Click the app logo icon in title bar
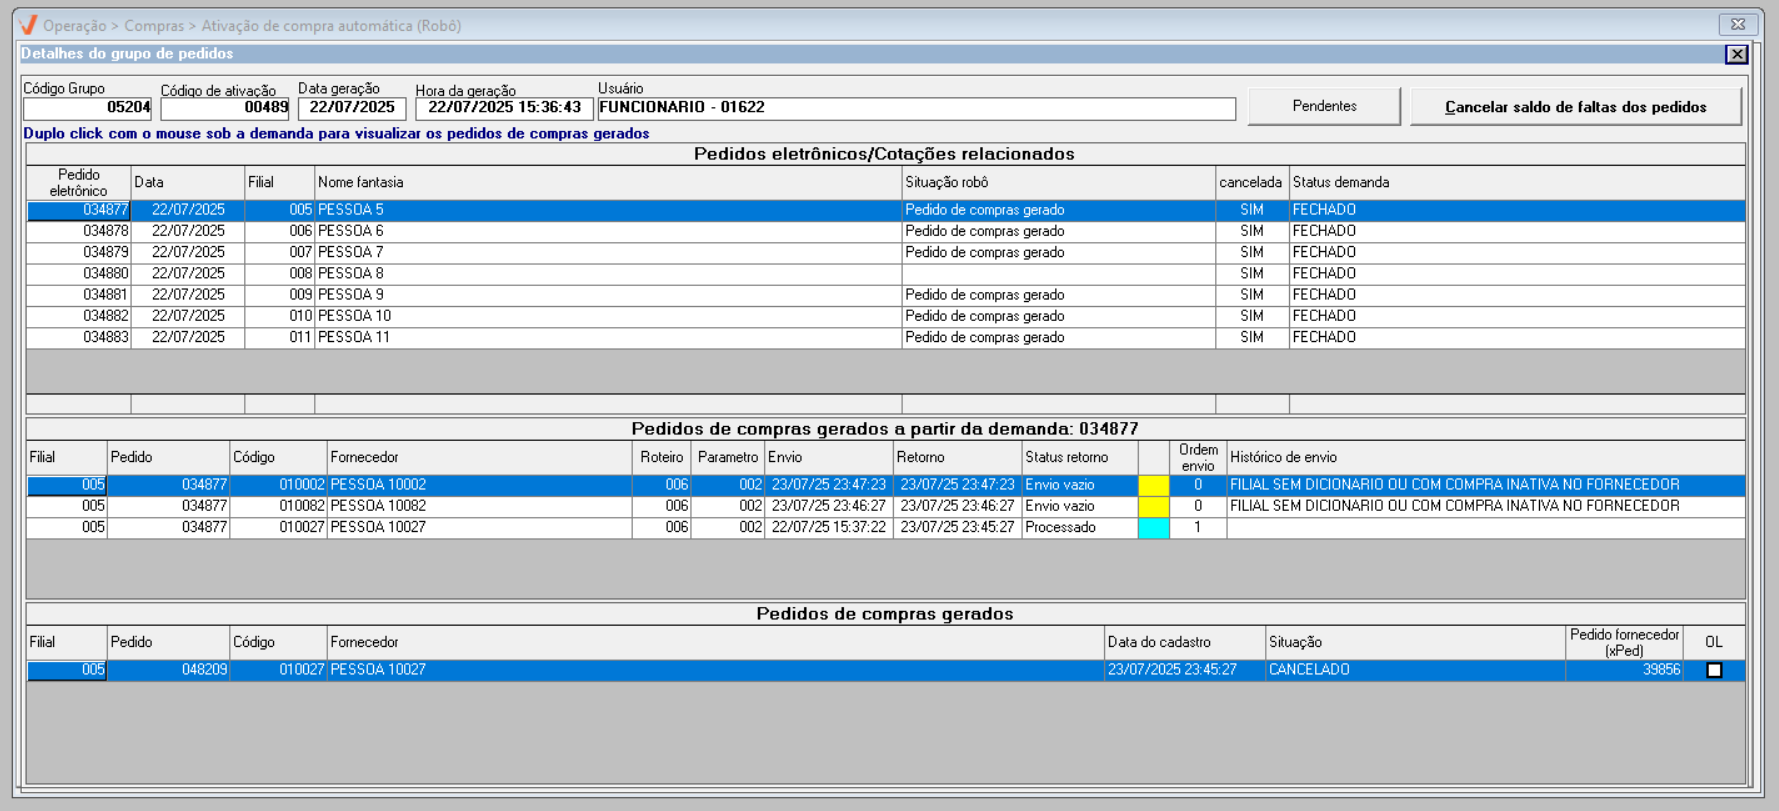The width and height of the screenshot is (1779, 811). [28, 25]
